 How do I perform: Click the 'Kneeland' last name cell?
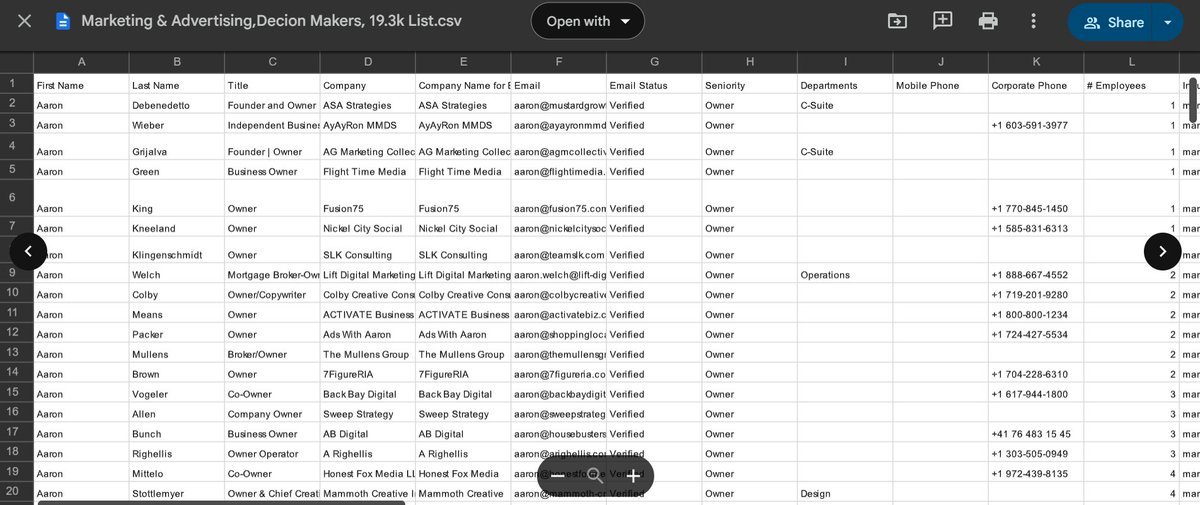[177, 228]
